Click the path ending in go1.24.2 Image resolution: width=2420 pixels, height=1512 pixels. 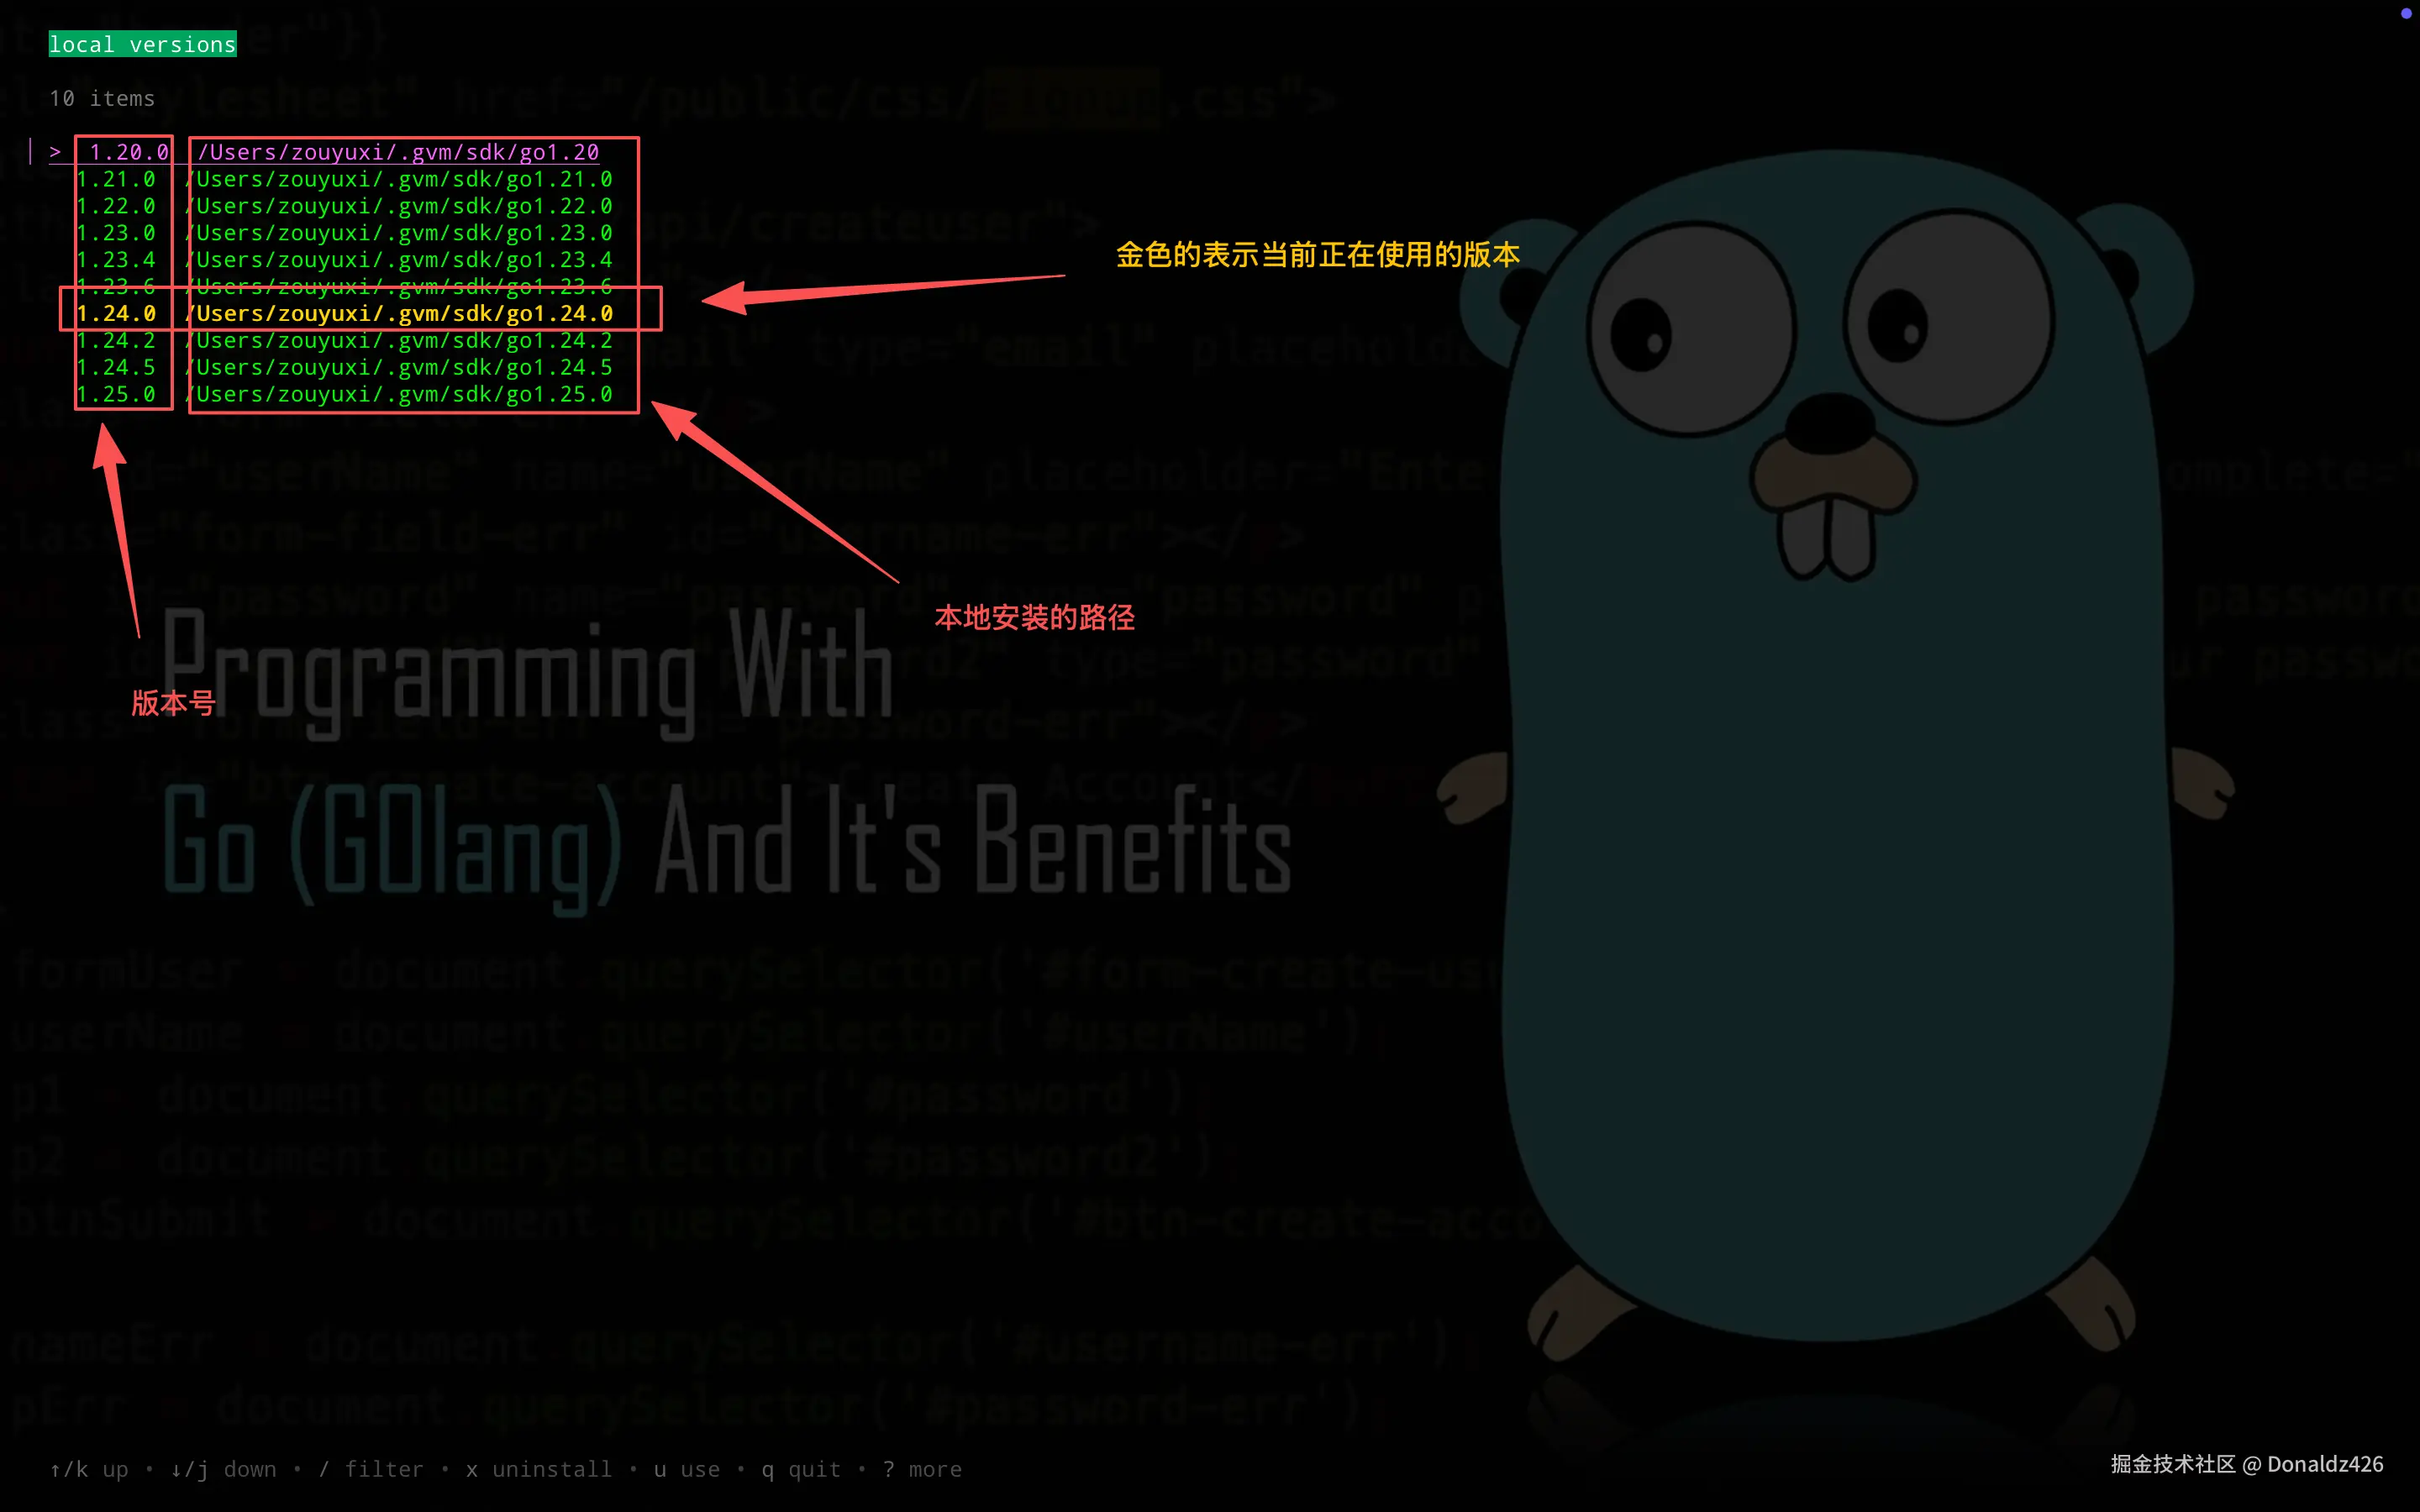click(399, 341)
